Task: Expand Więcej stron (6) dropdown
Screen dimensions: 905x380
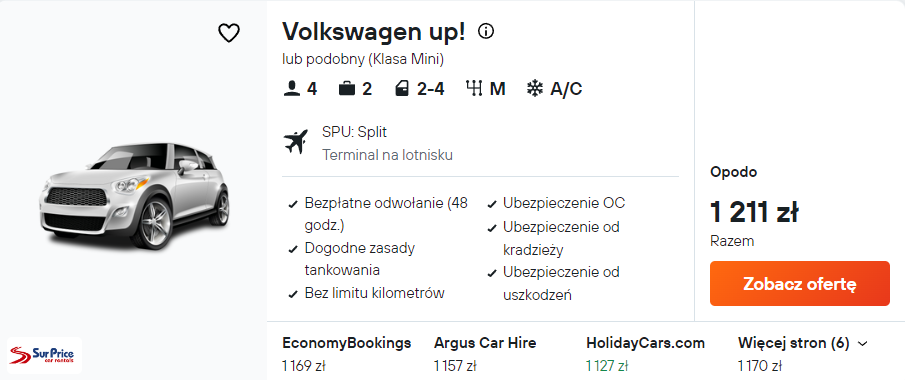Action: click(803, 344)
